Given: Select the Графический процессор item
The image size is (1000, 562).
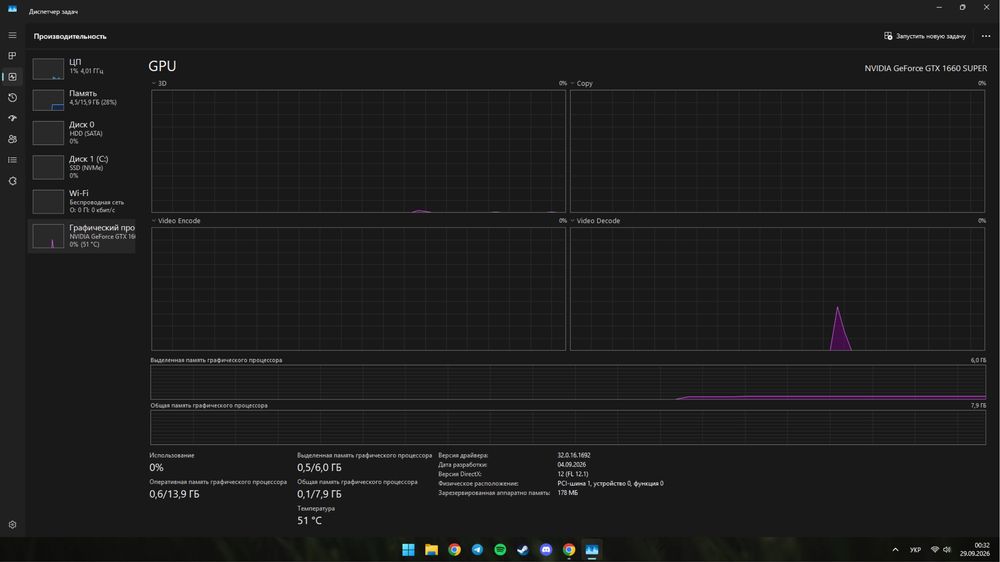Looking at the screenshot, I should coord(82,236).
